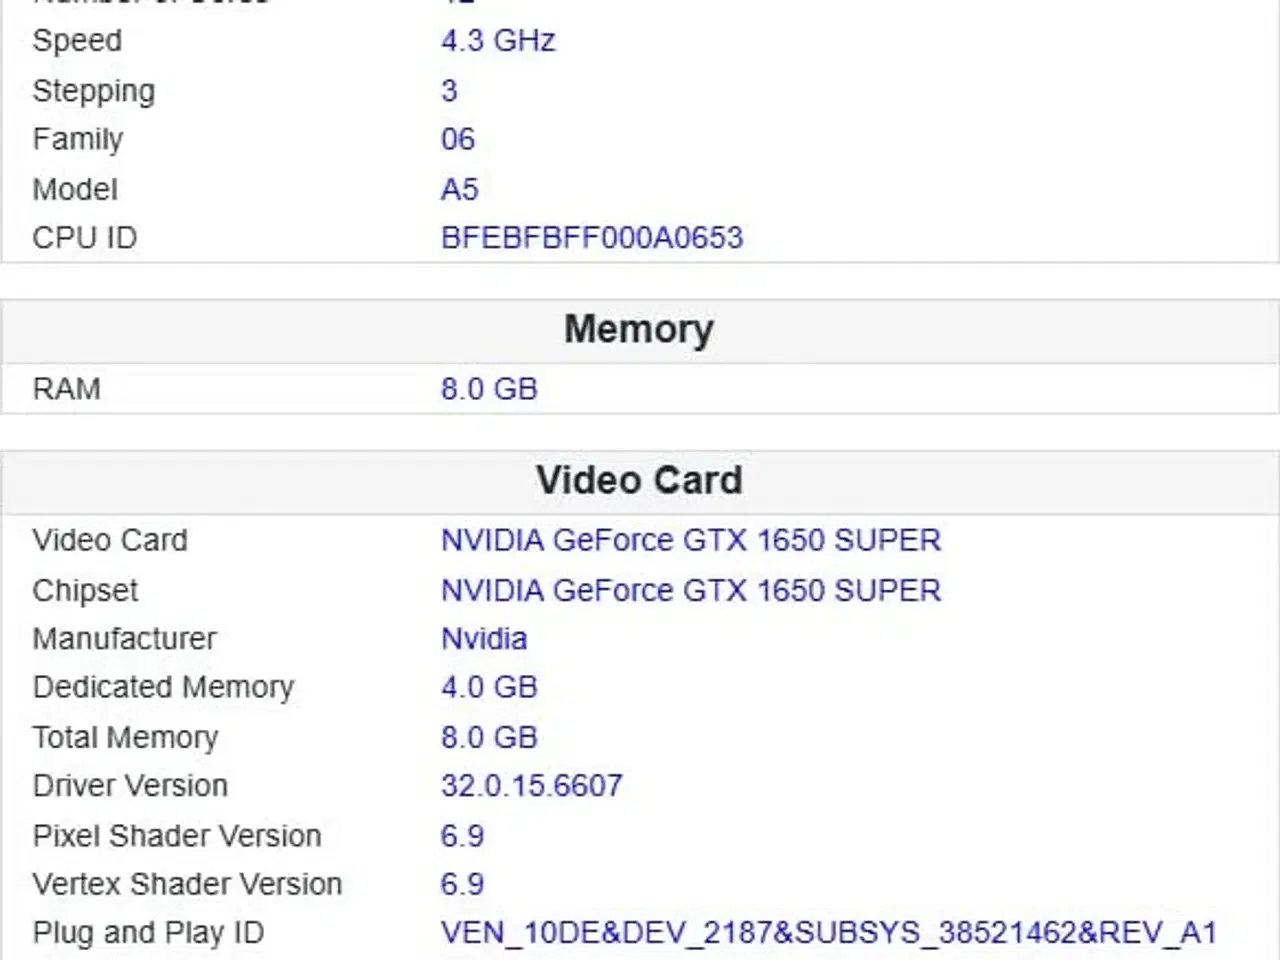Viewport: 1280px width, 960px height.
Task: Click the Memory section header
Action: tap(639, 330)
